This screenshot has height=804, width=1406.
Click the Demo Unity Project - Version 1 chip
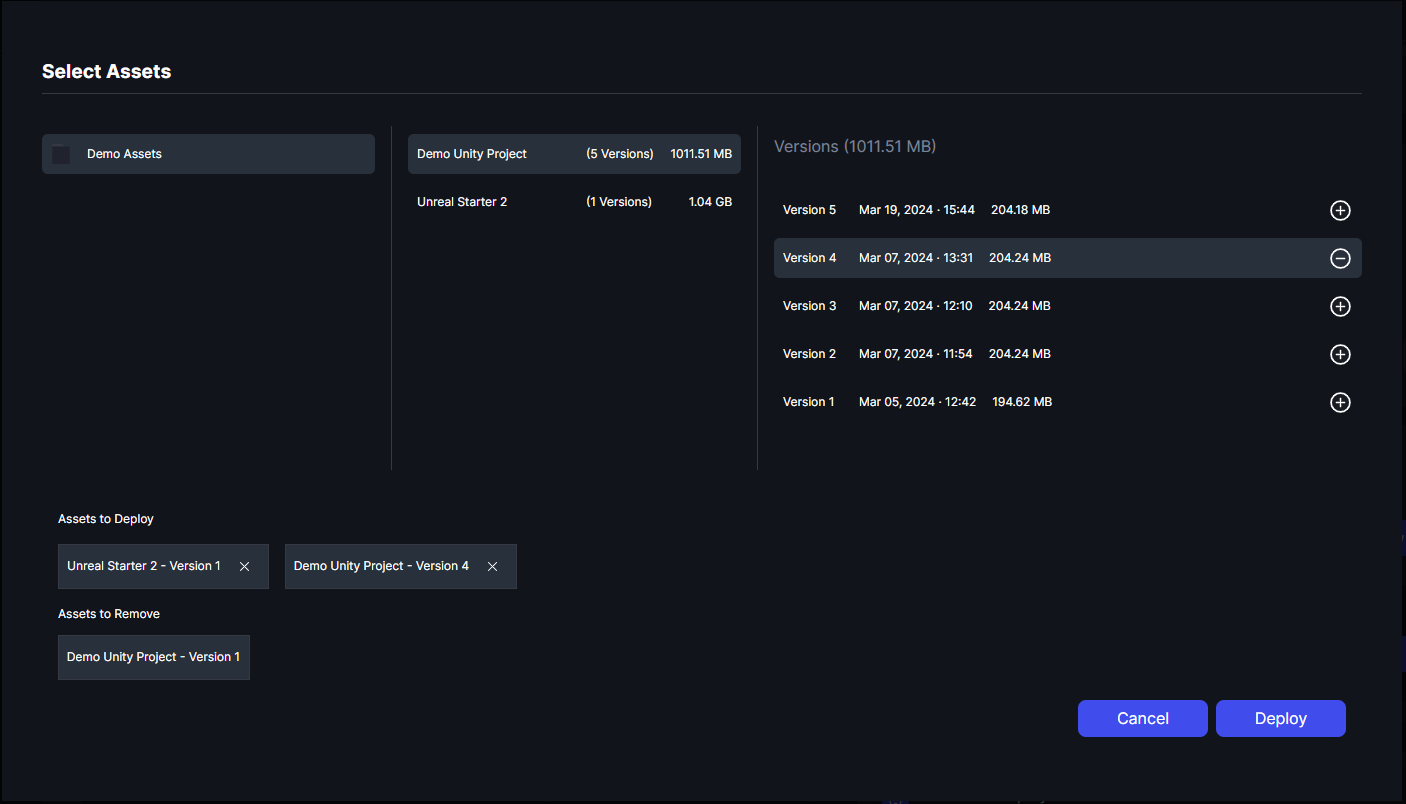[x=154, y=657]
